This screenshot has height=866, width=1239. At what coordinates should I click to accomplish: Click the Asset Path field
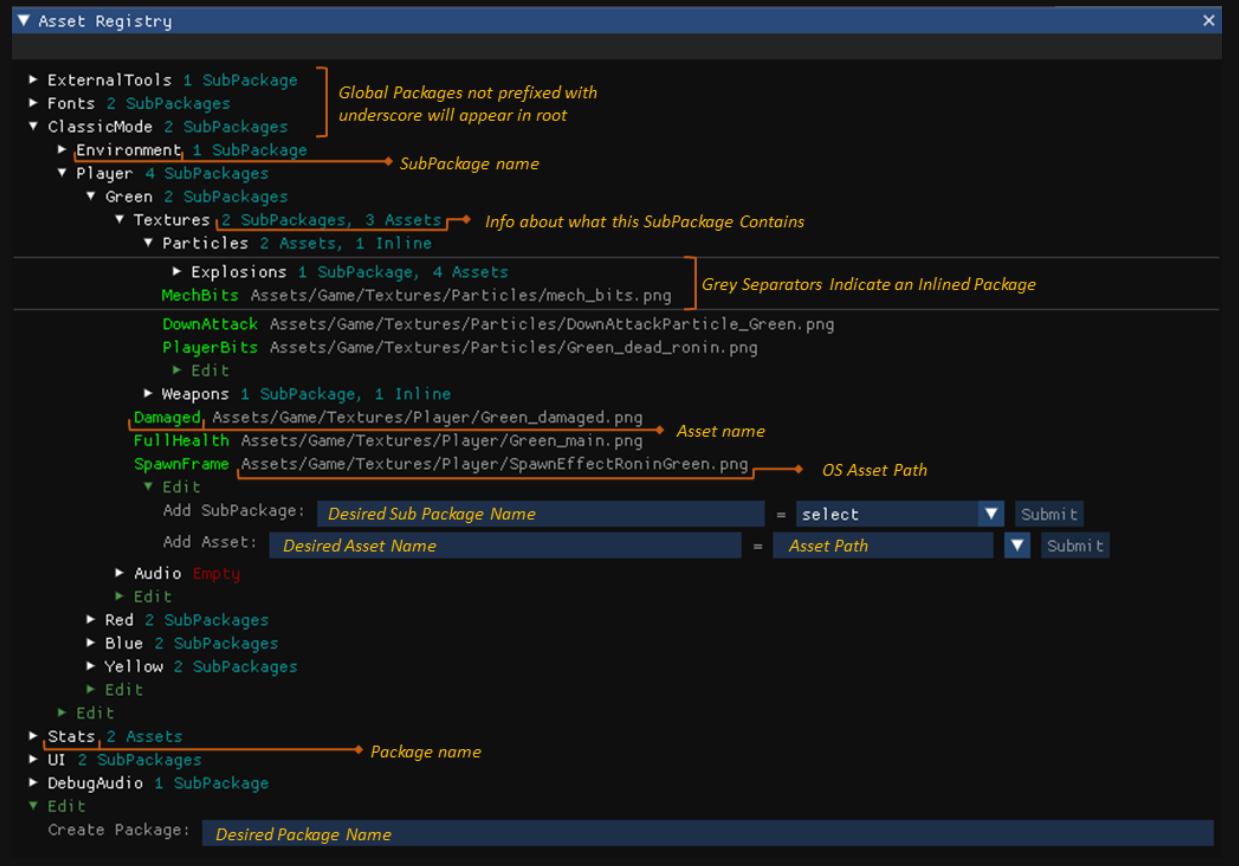(x=883, y=545)
